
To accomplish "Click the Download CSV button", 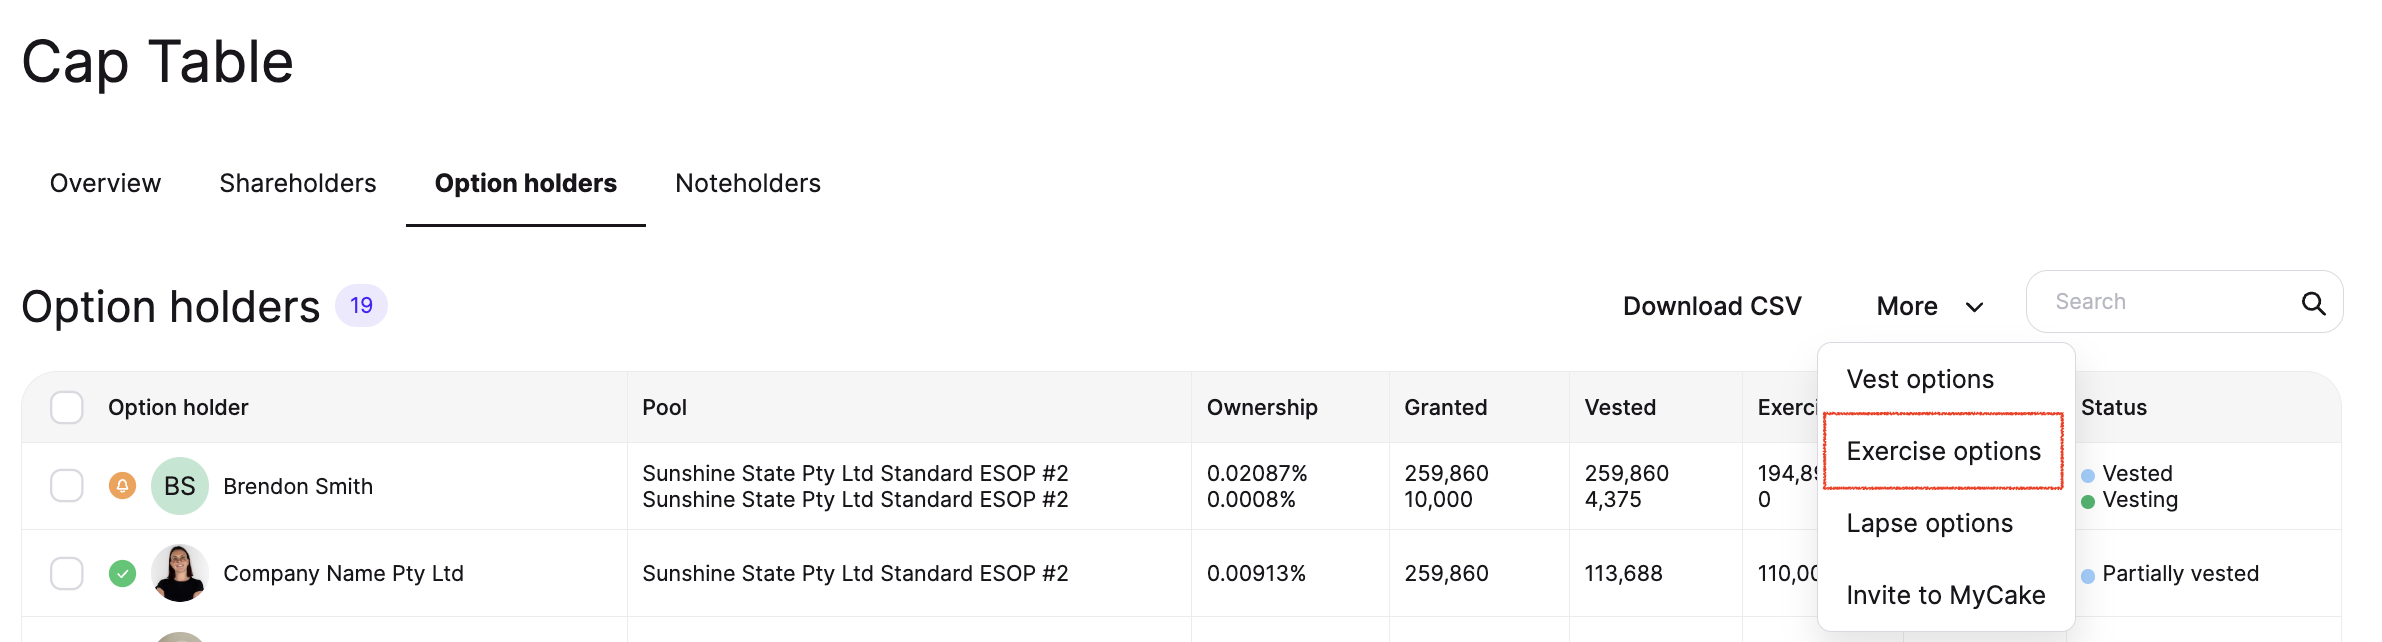I will coord(1712,306).
